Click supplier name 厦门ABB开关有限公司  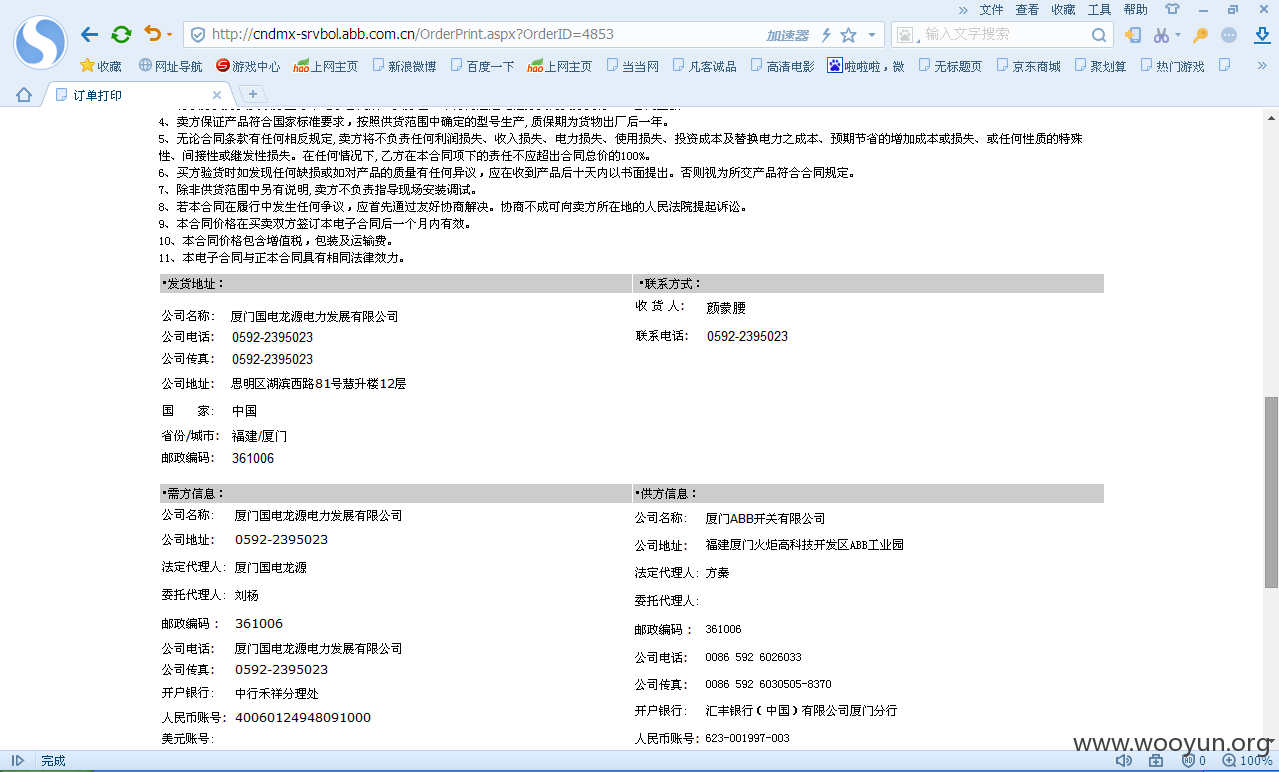point(766,519)
